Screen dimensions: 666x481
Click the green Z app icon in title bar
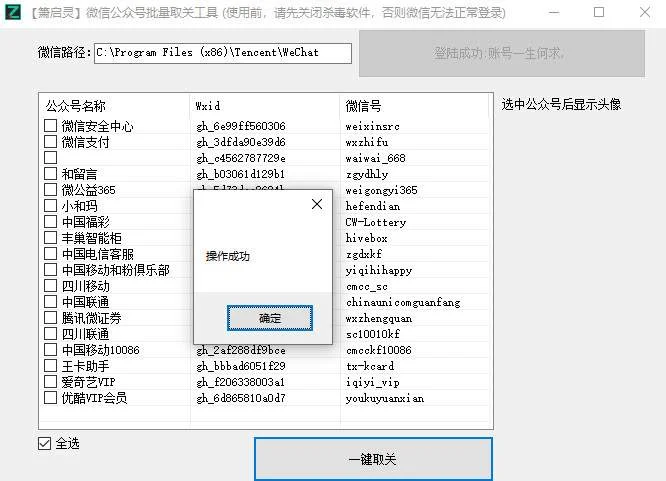click(13, 12)
